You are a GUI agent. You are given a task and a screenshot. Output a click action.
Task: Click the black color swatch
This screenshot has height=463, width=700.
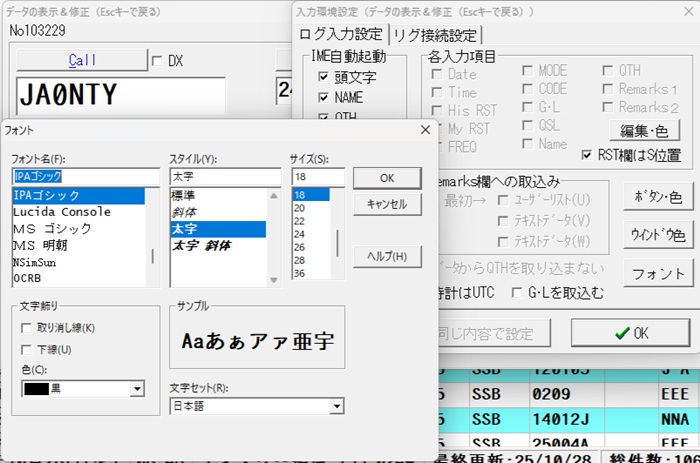point(36,388)
